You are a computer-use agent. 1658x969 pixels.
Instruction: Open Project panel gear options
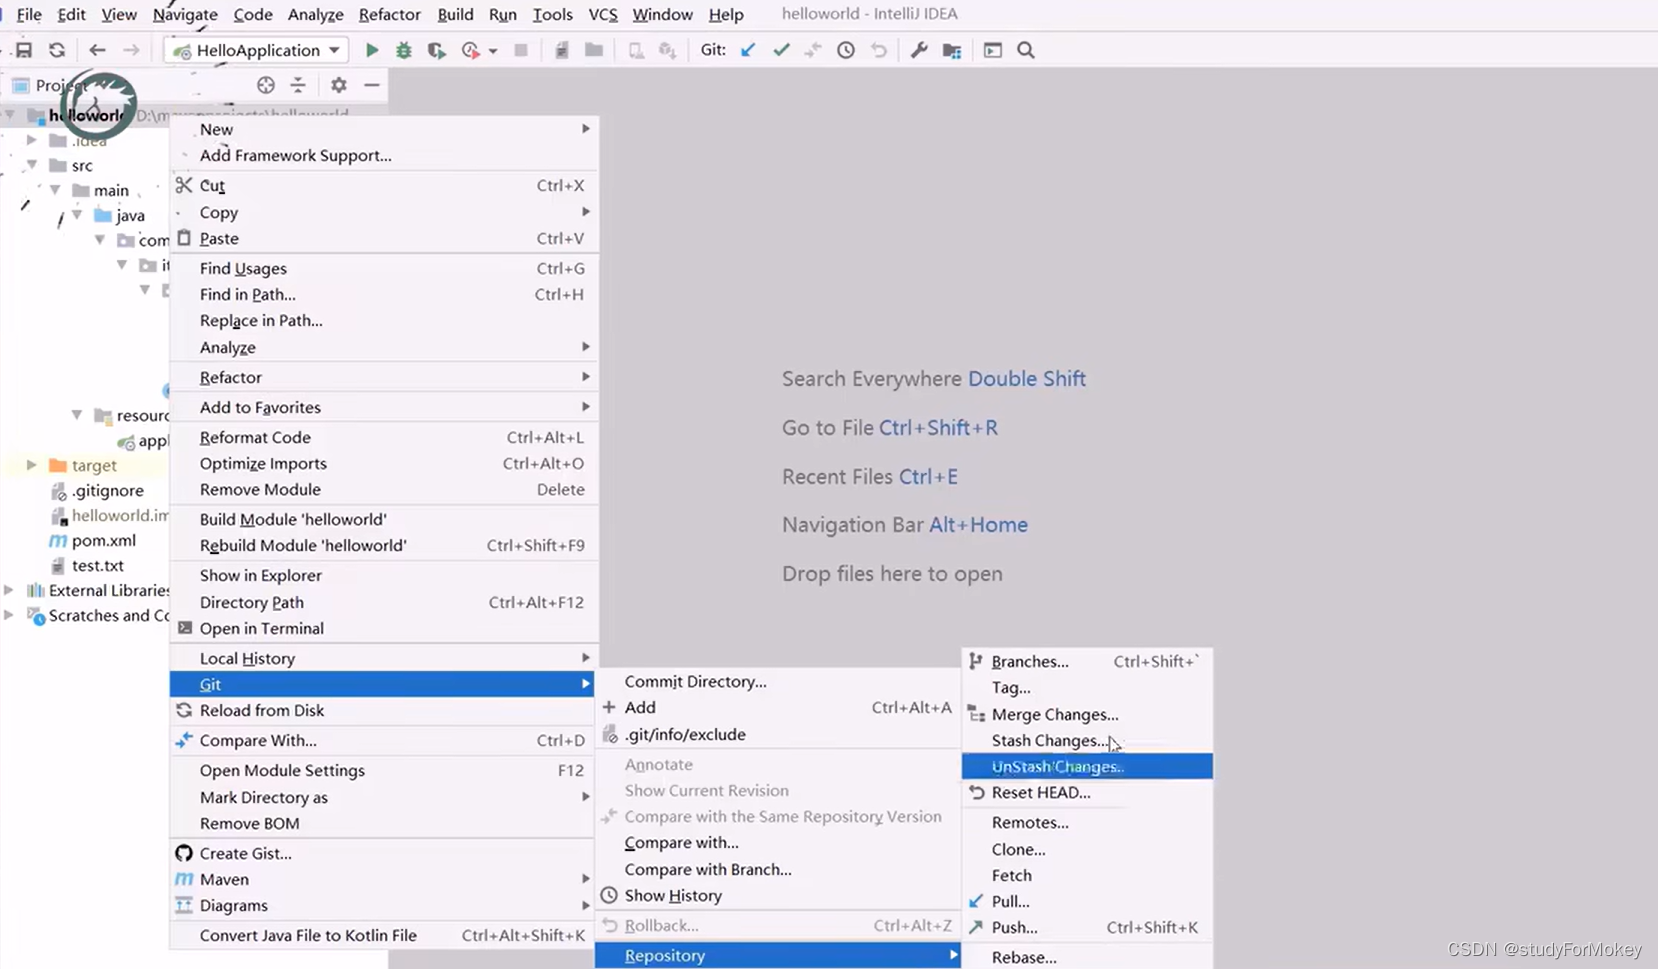tap(339, 85)
